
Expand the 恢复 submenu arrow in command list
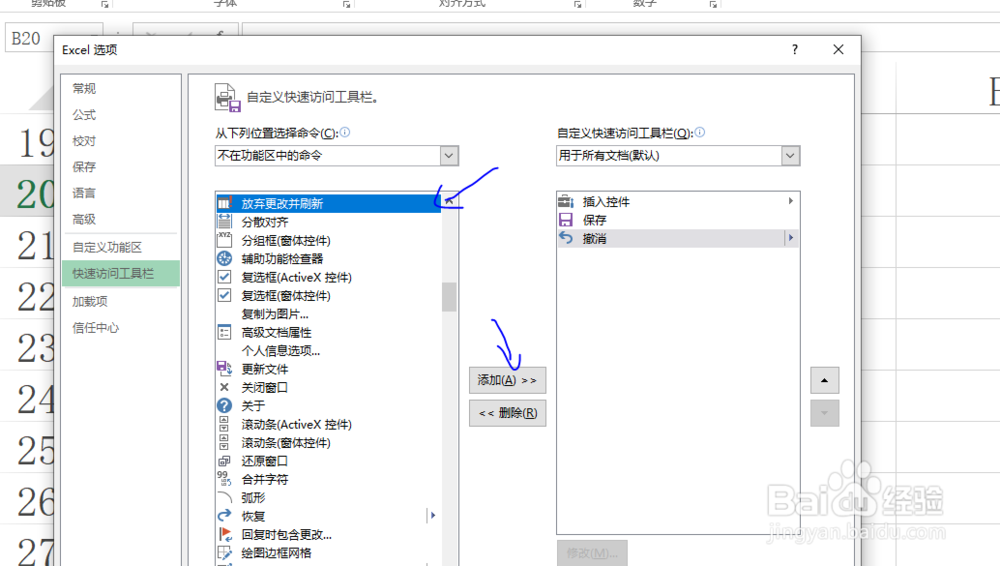coord(432,516)
